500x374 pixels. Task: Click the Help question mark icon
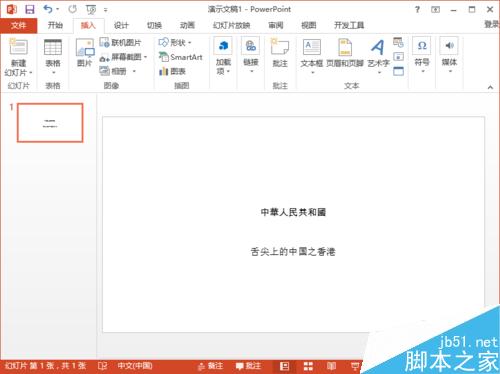point(417,10)
